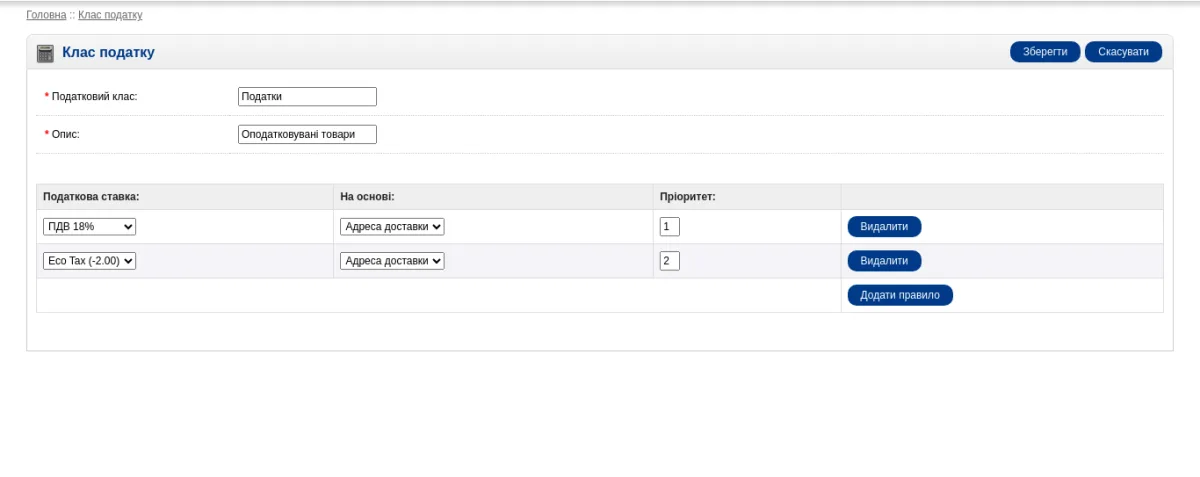The image size is (1200, 477).
Task: Delete the Eco Tax rule with Видалити
Action: coord(884,261)
